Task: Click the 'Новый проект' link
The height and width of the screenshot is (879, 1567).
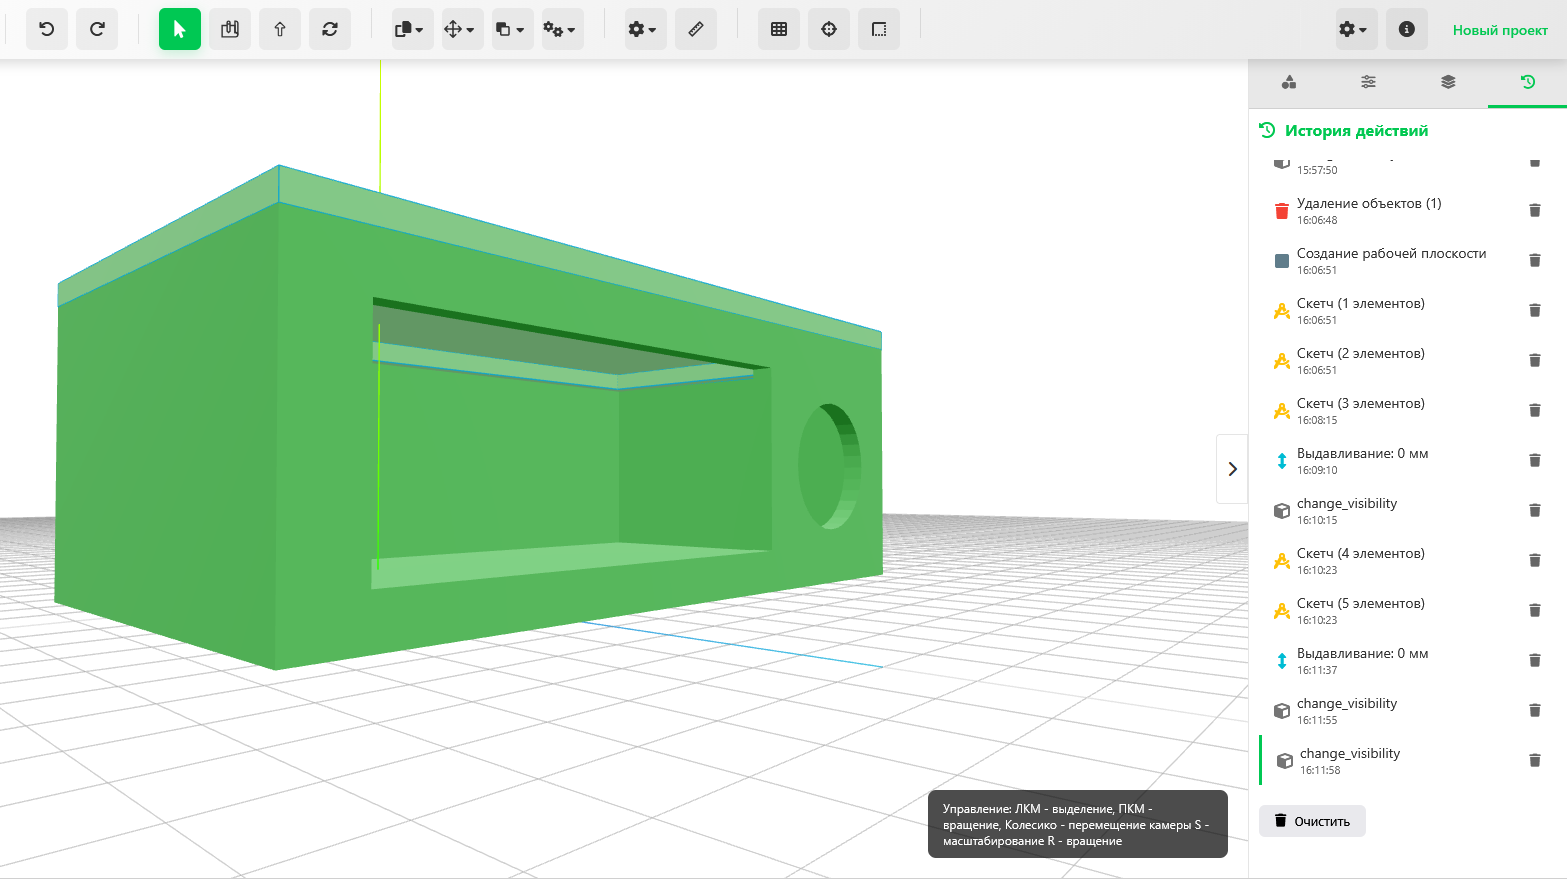Action: [x=1500, y=30]
